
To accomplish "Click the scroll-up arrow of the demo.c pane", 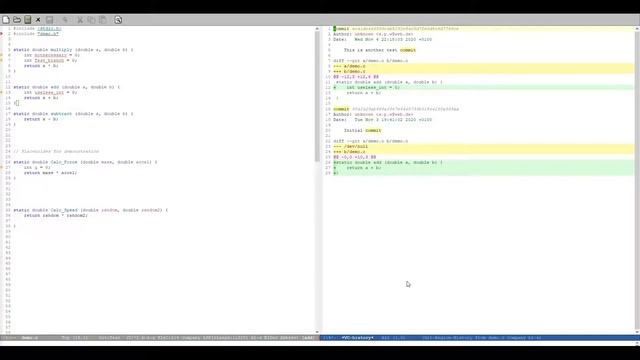I will pos(317,29).
